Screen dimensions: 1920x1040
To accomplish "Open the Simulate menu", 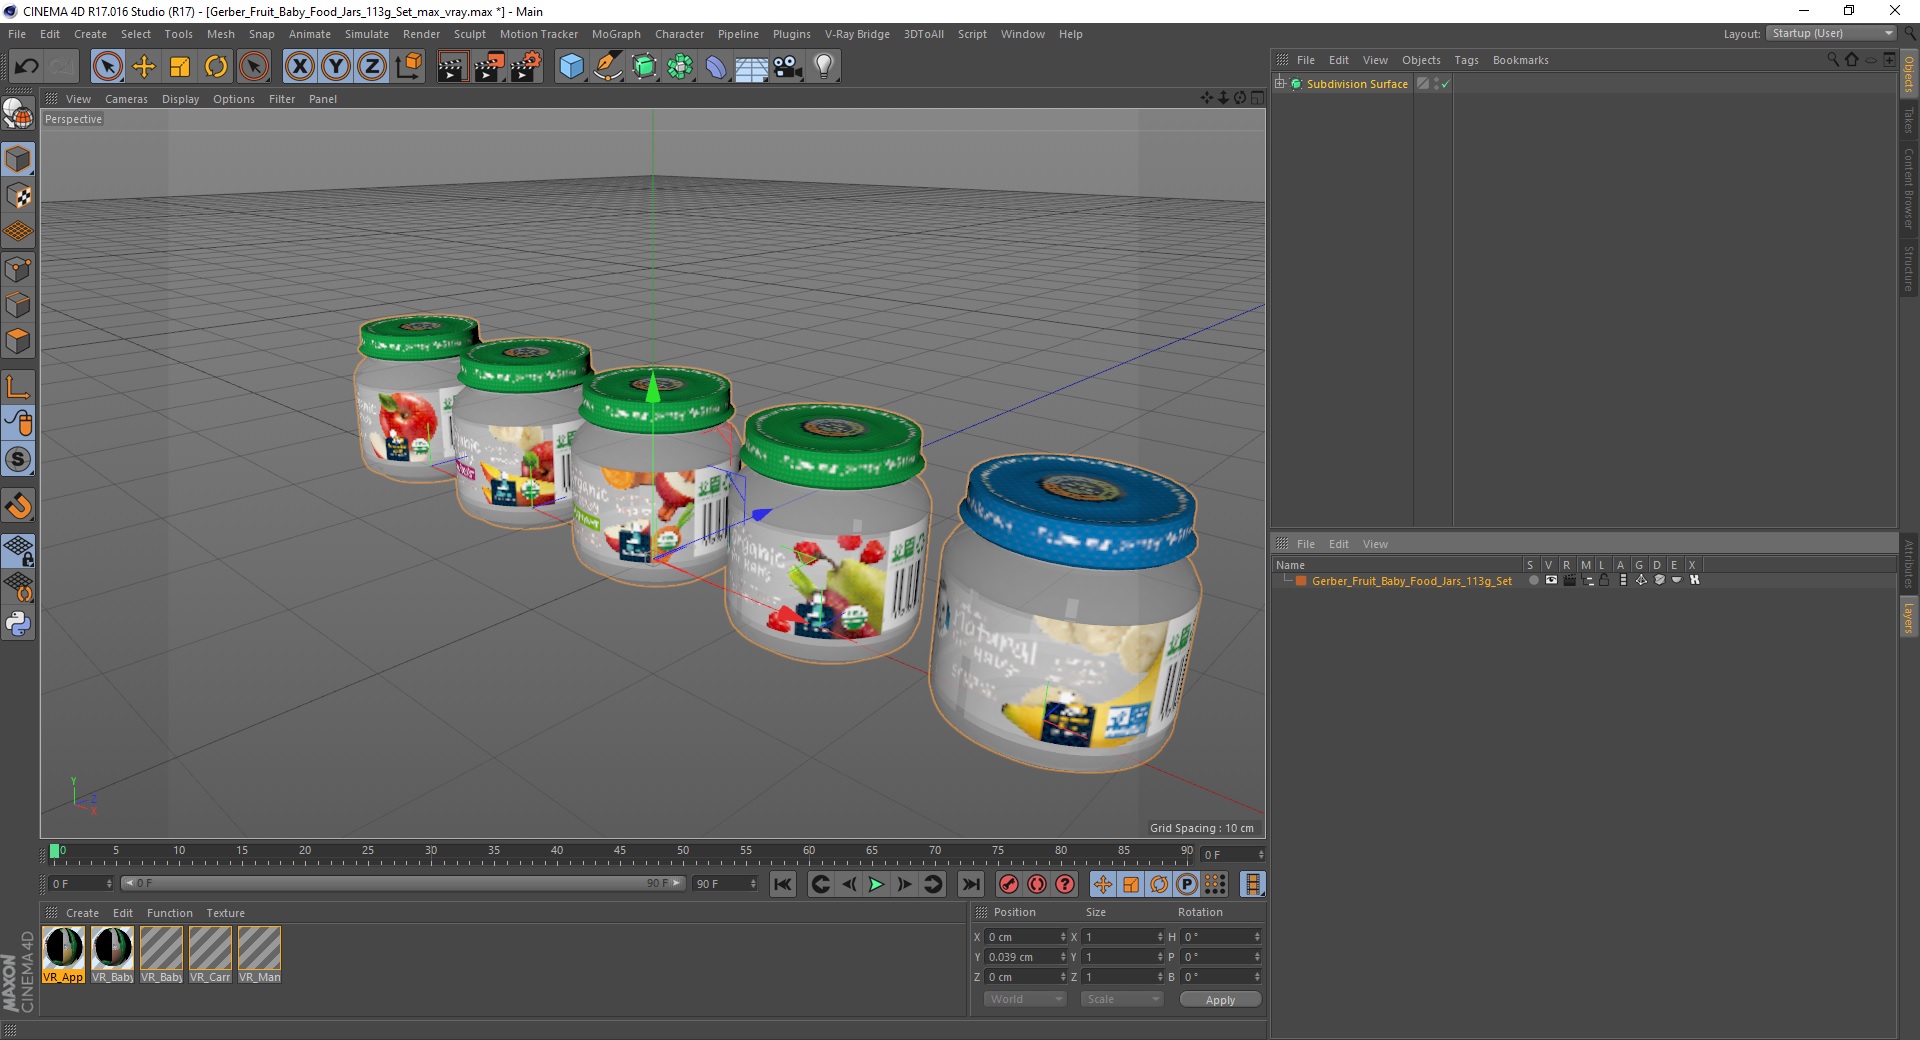I will tap(367, 34).
